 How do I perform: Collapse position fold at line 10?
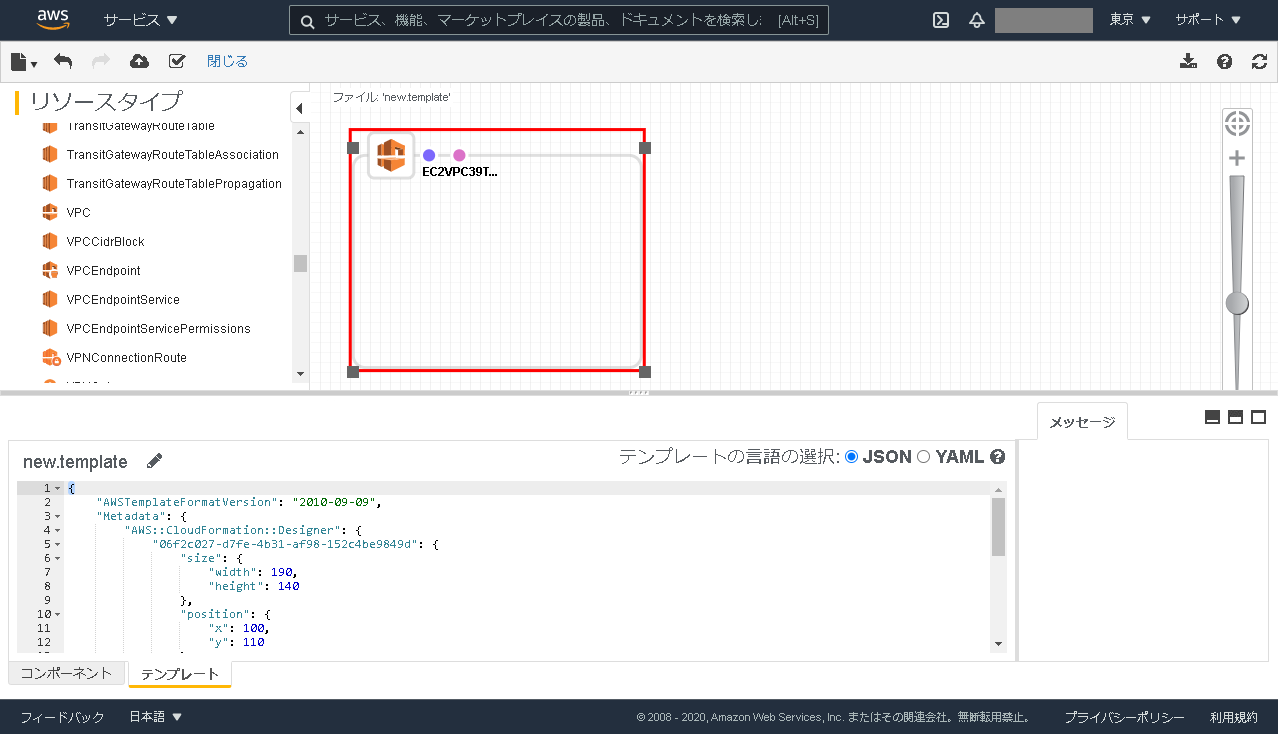point(57,614)
